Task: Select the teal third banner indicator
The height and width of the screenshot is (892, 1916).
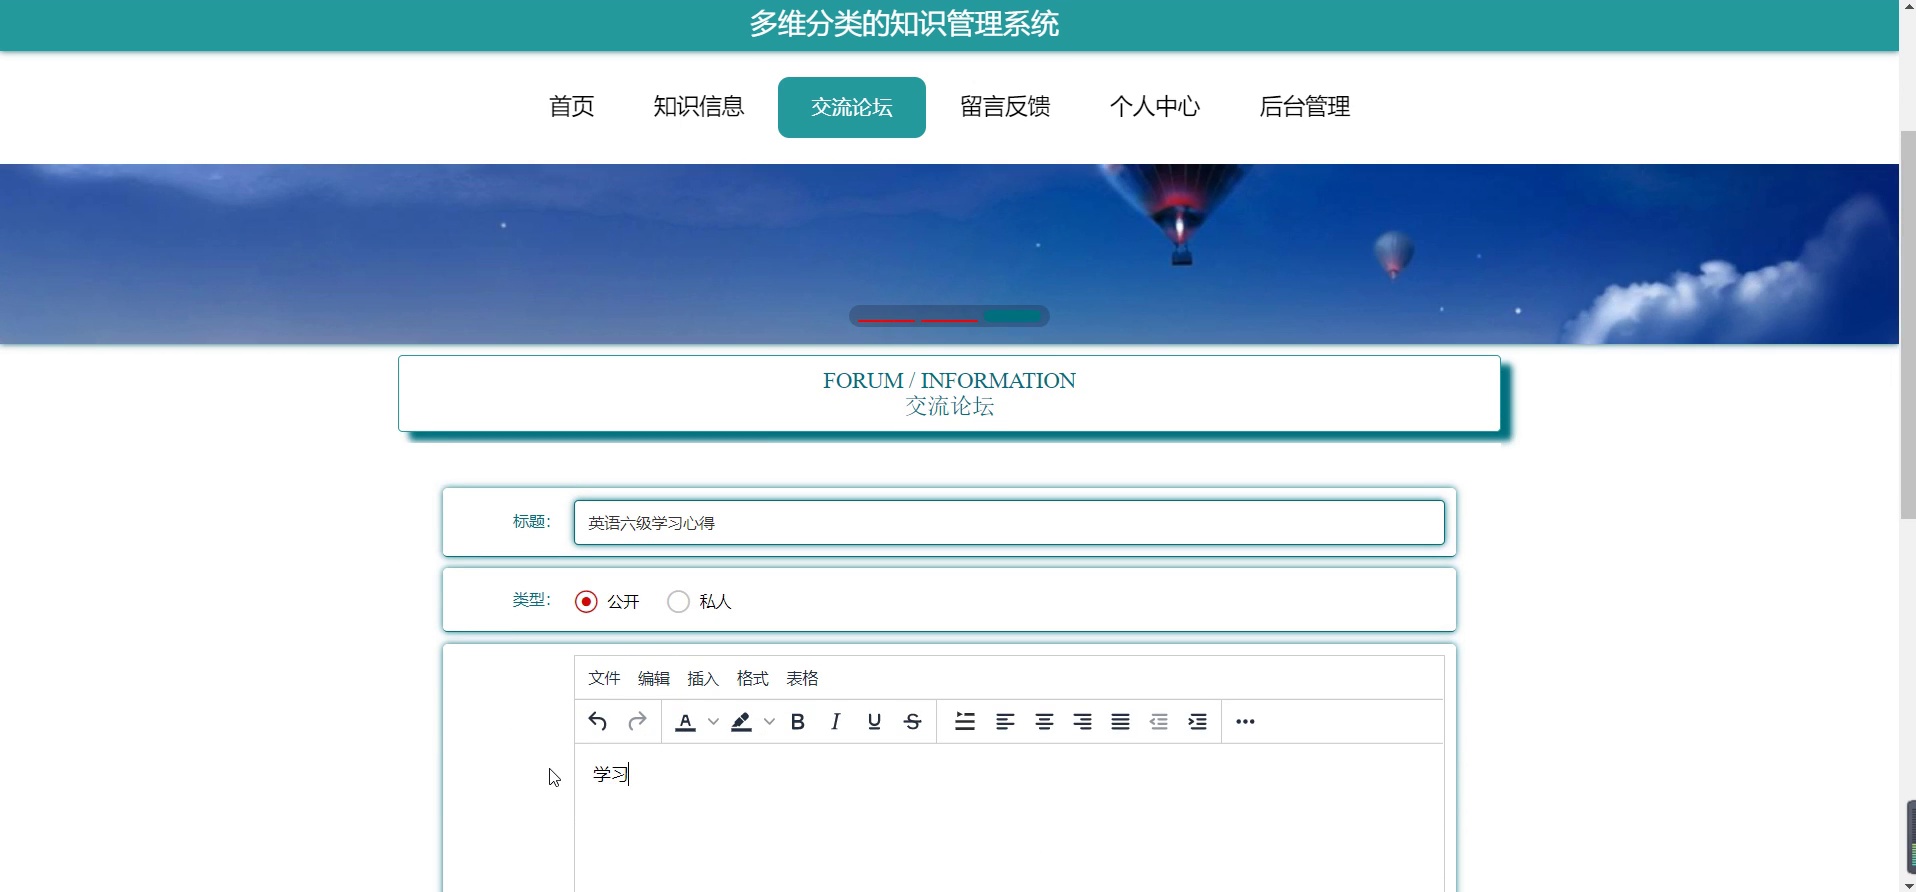Action: tap(1012, 316)
